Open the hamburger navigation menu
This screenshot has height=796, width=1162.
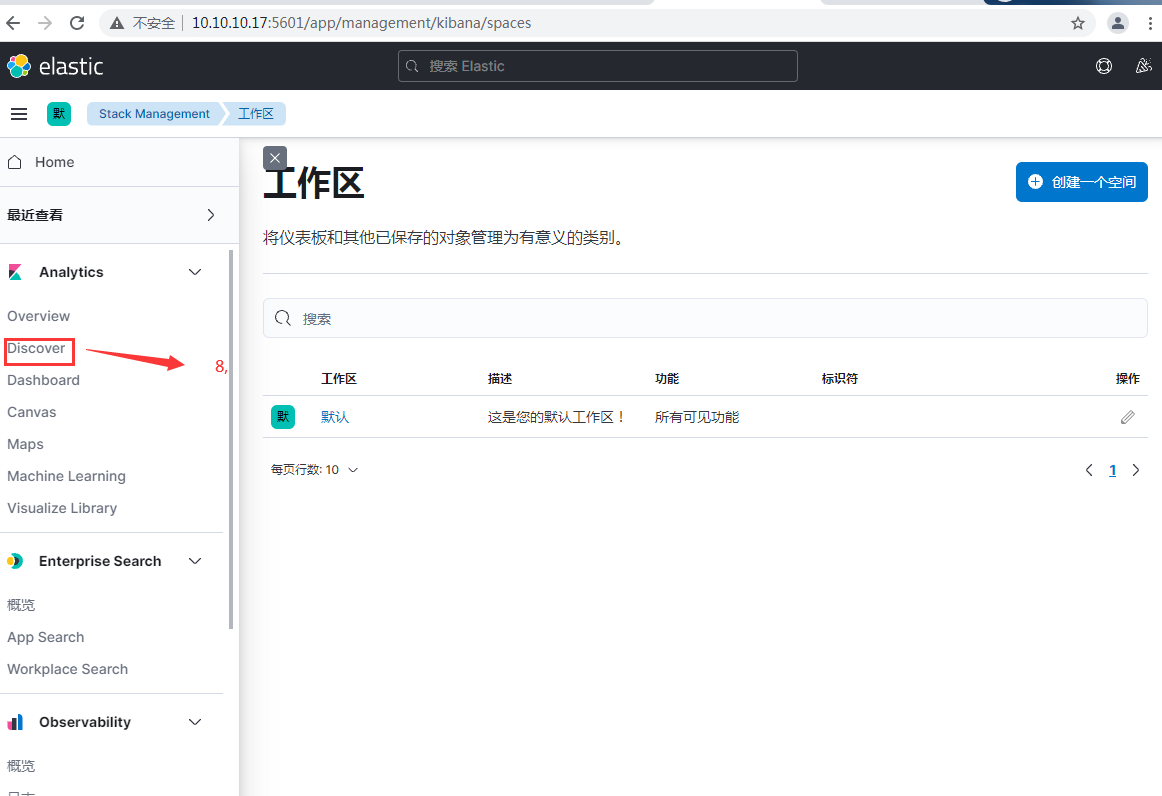pos(19,113)
